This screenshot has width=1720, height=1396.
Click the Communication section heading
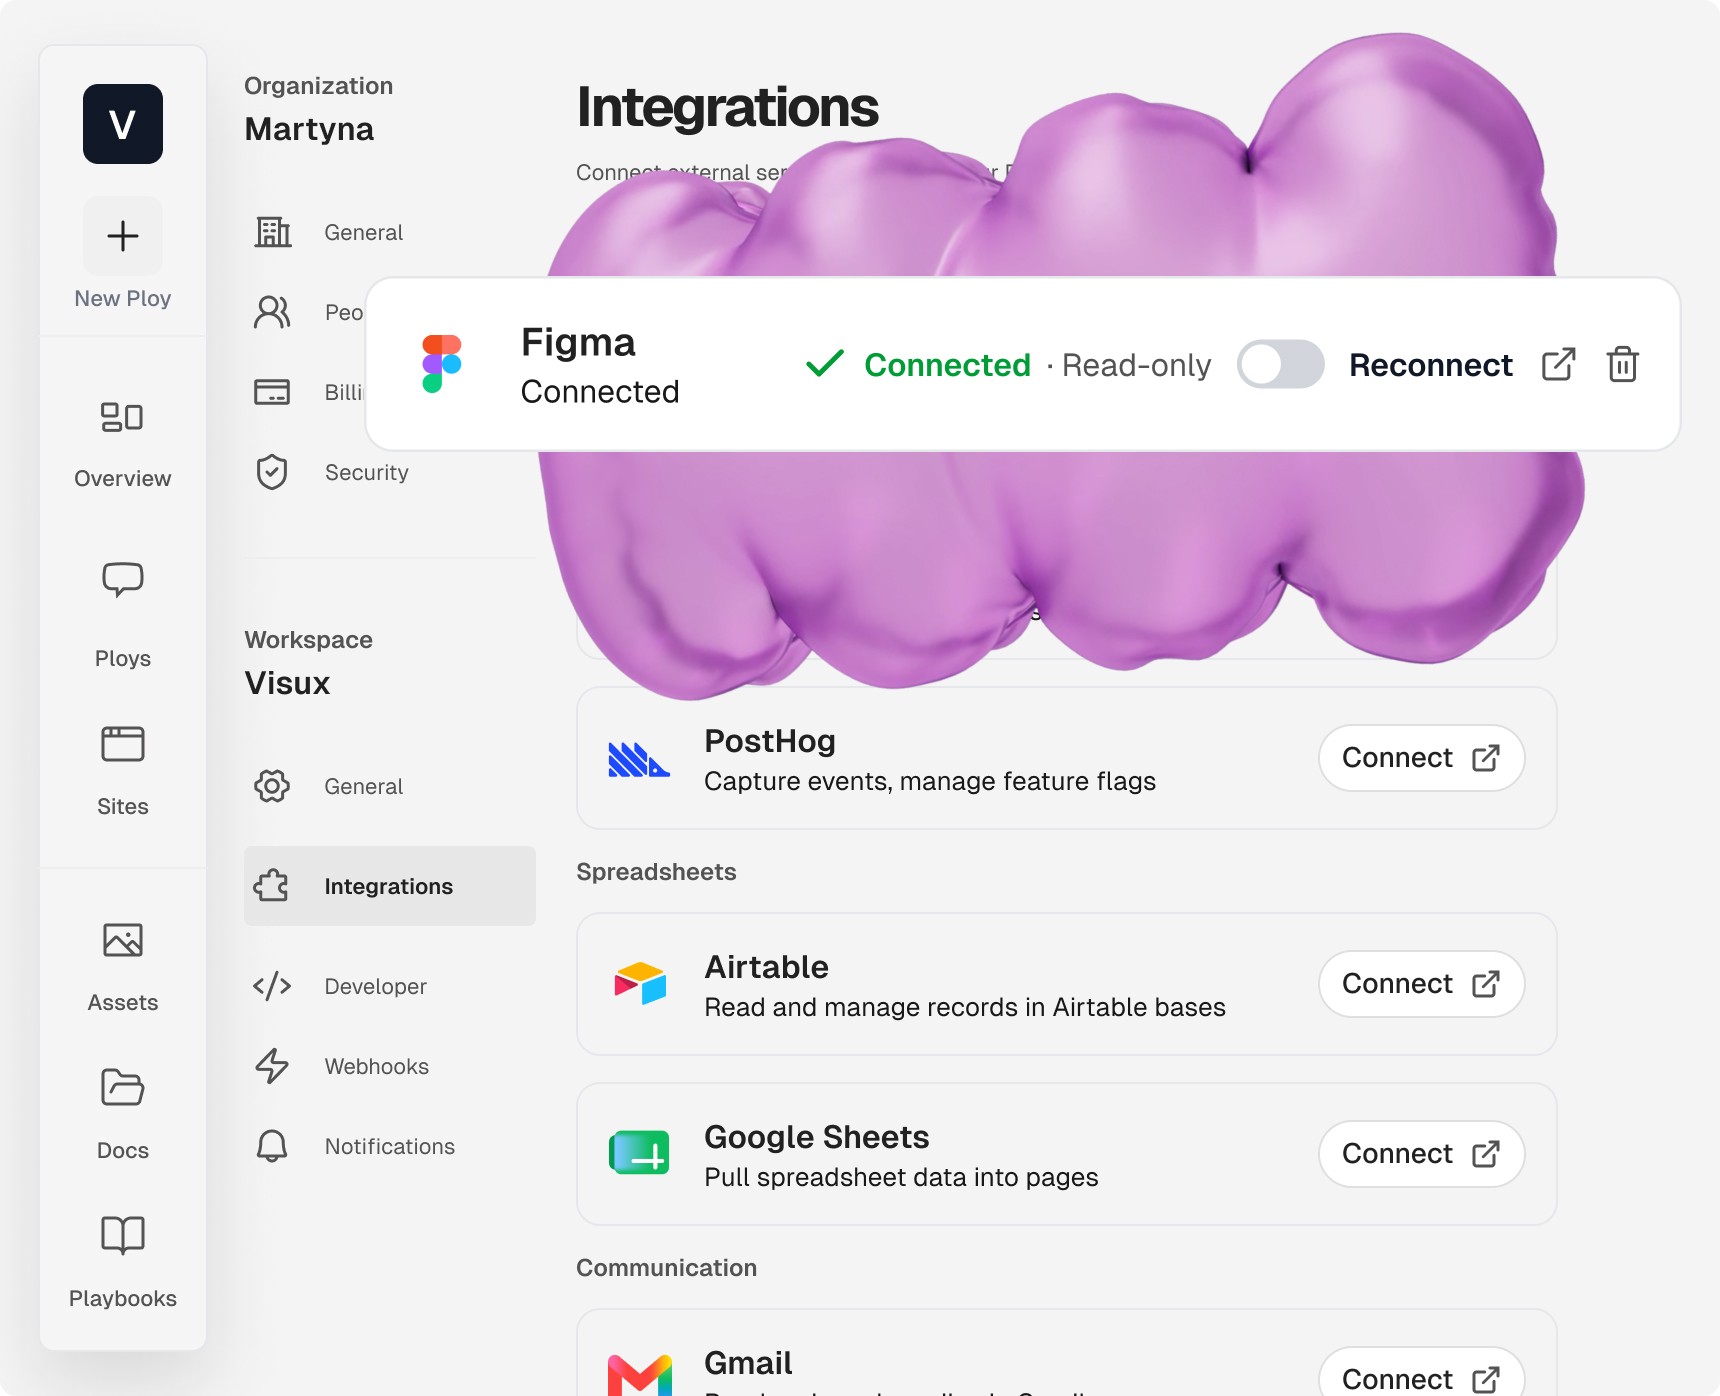[666, 1268]
